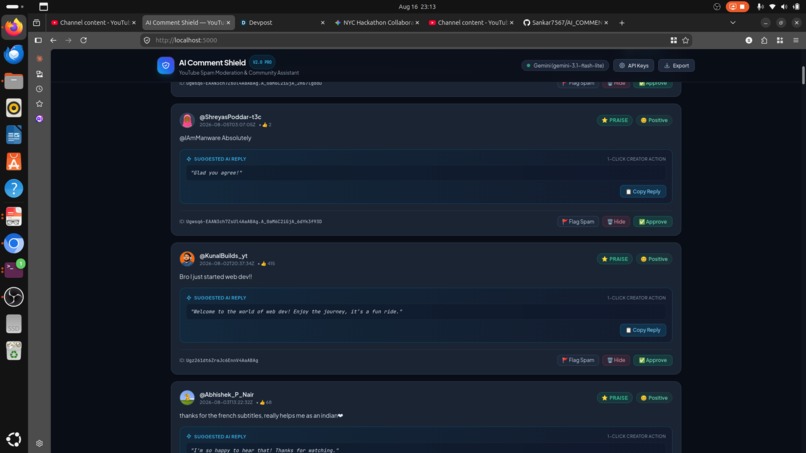Viewport: 806px width, 453px height.
Task: Open sidebar bookmarks star icon
Action: coord(39,104)
